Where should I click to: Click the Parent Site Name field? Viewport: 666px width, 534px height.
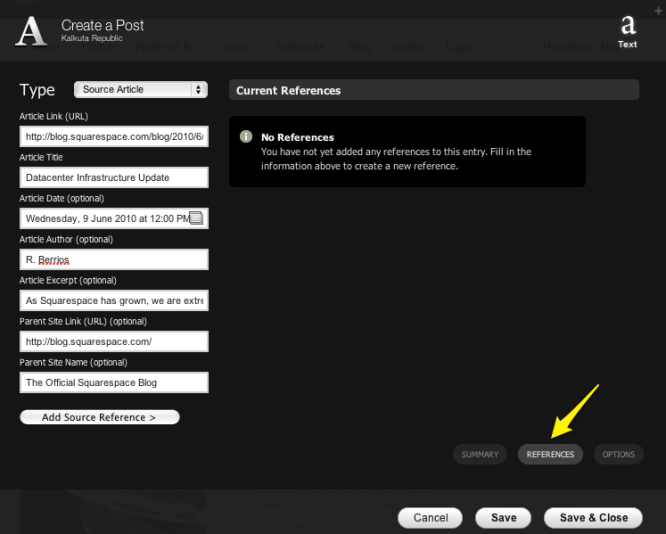(x=113, y=382)
